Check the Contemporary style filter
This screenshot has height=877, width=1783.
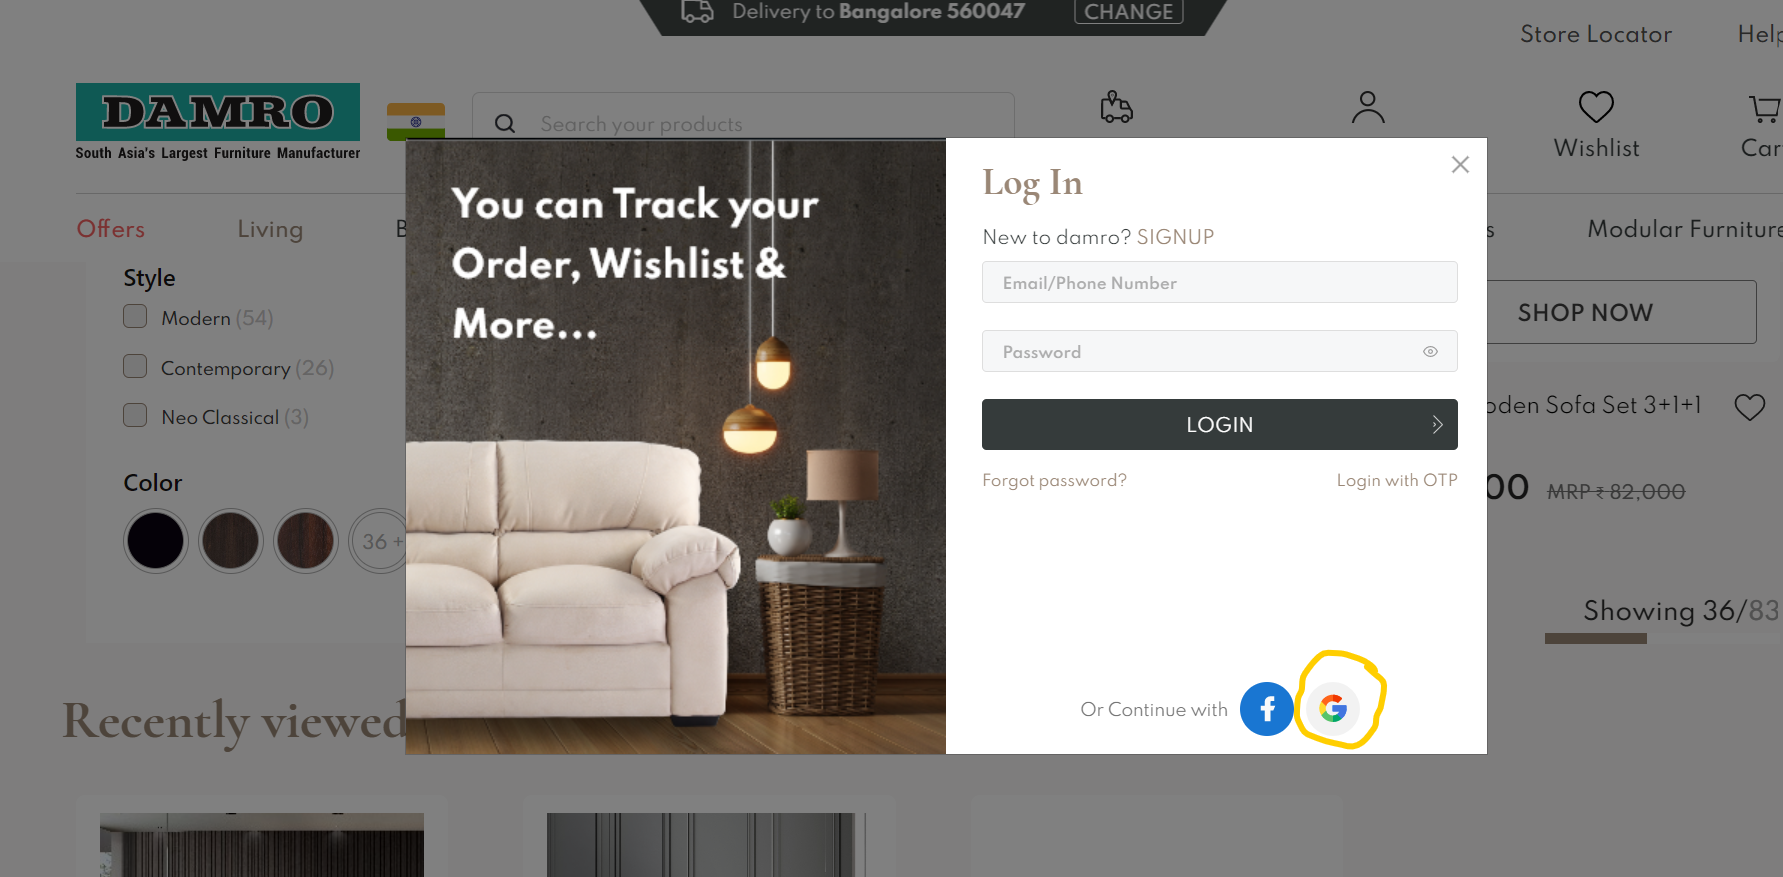[x=135, y=366]
